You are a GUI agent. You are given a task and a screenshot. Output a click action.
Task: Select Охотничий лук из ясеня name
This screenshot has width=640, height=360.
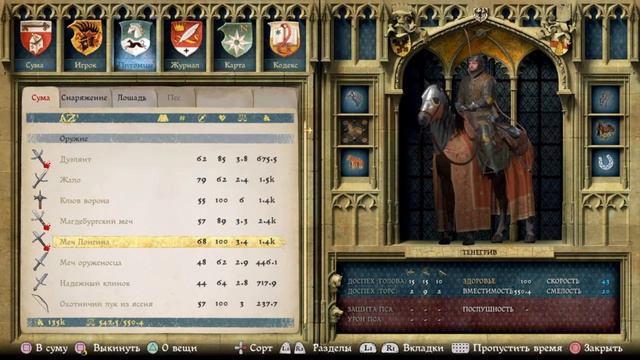point(106,304)
